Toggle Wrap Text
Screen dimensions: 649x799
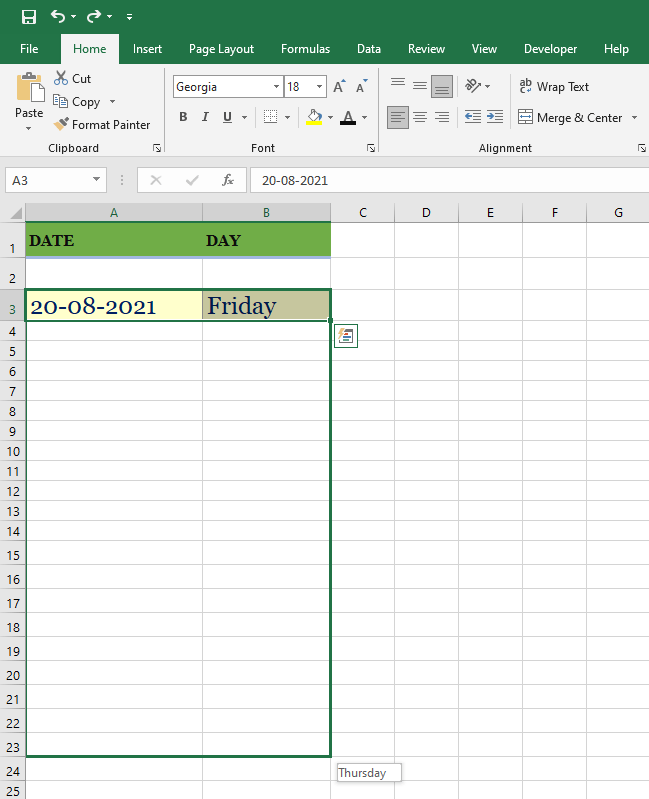coord(554,87)
